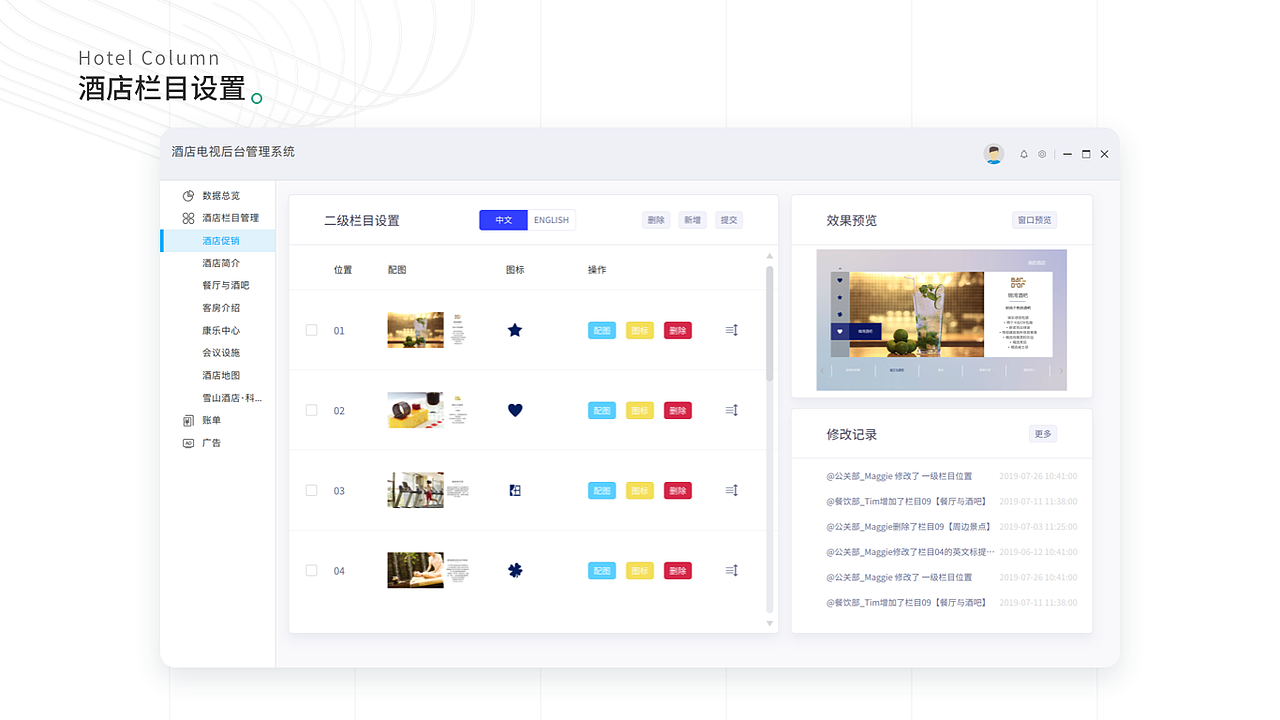Screen dimensions: 1280x720
Task: Open 窗口预览 in the 效果预览 panel
Action: point(1034,219)
